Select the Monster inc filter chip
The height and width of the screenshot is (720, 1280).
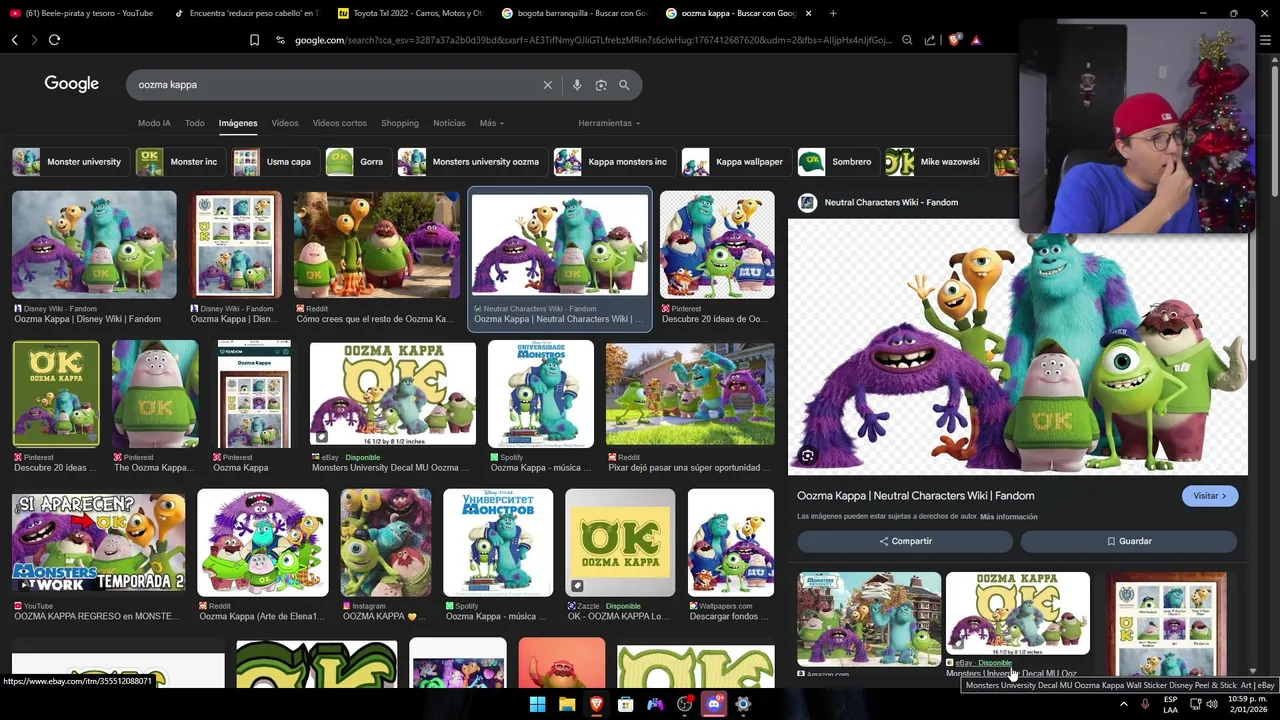click(179, 162)
